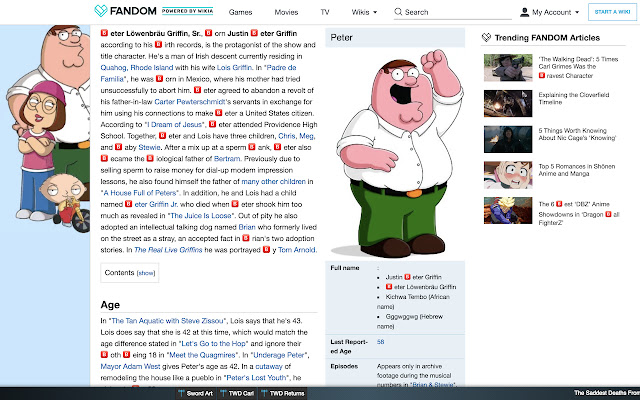This screenshot has width=640, height=400.
Task: Open the TWD Returns bottom bar item
Action: [282, 393]
